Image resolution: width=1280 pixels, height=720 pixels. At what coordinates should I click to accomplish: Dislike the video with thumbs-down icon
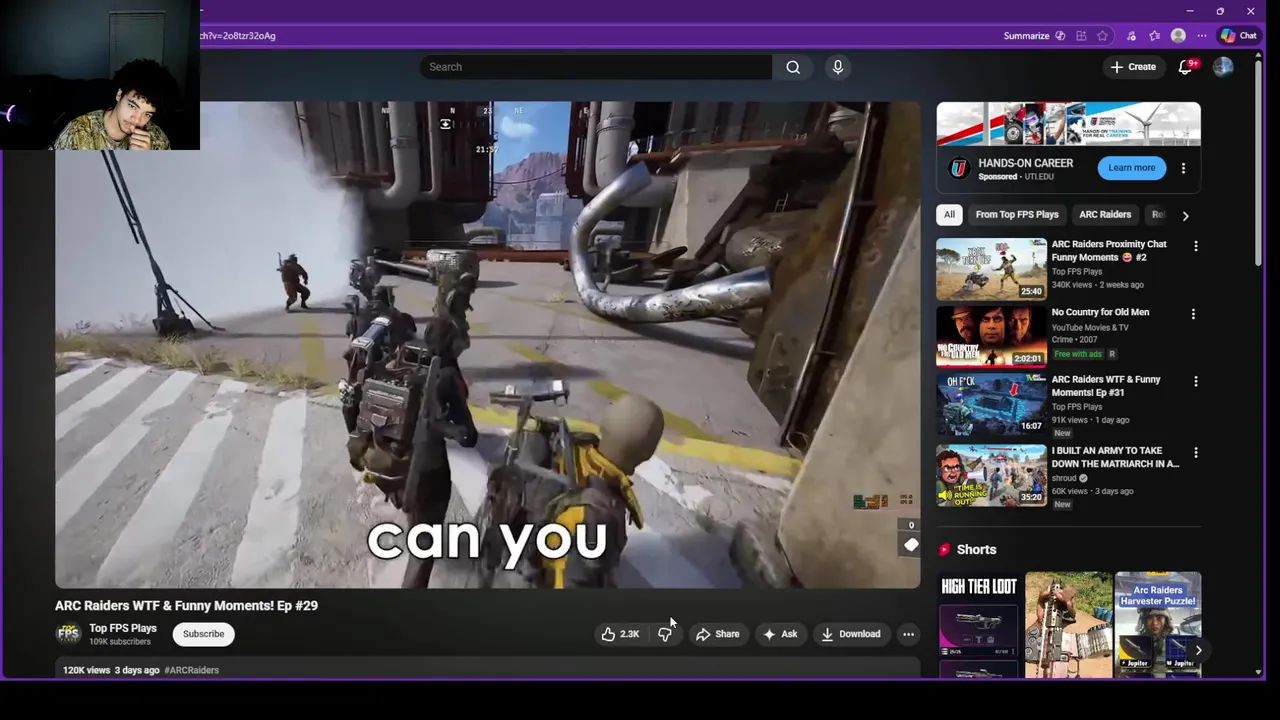[664, 634]
